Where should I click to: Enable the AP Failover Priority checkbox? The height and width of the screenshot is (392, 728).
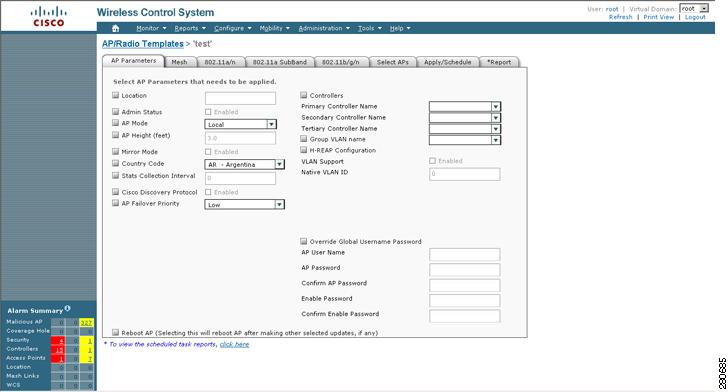pyautogui.click(x=116, y=203)
